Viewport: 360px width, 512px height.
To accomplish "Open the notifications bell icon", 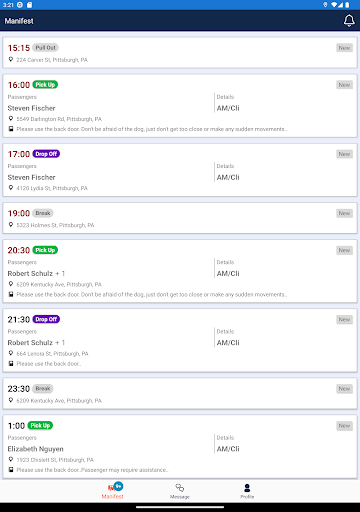I will [x=349, y=21].
